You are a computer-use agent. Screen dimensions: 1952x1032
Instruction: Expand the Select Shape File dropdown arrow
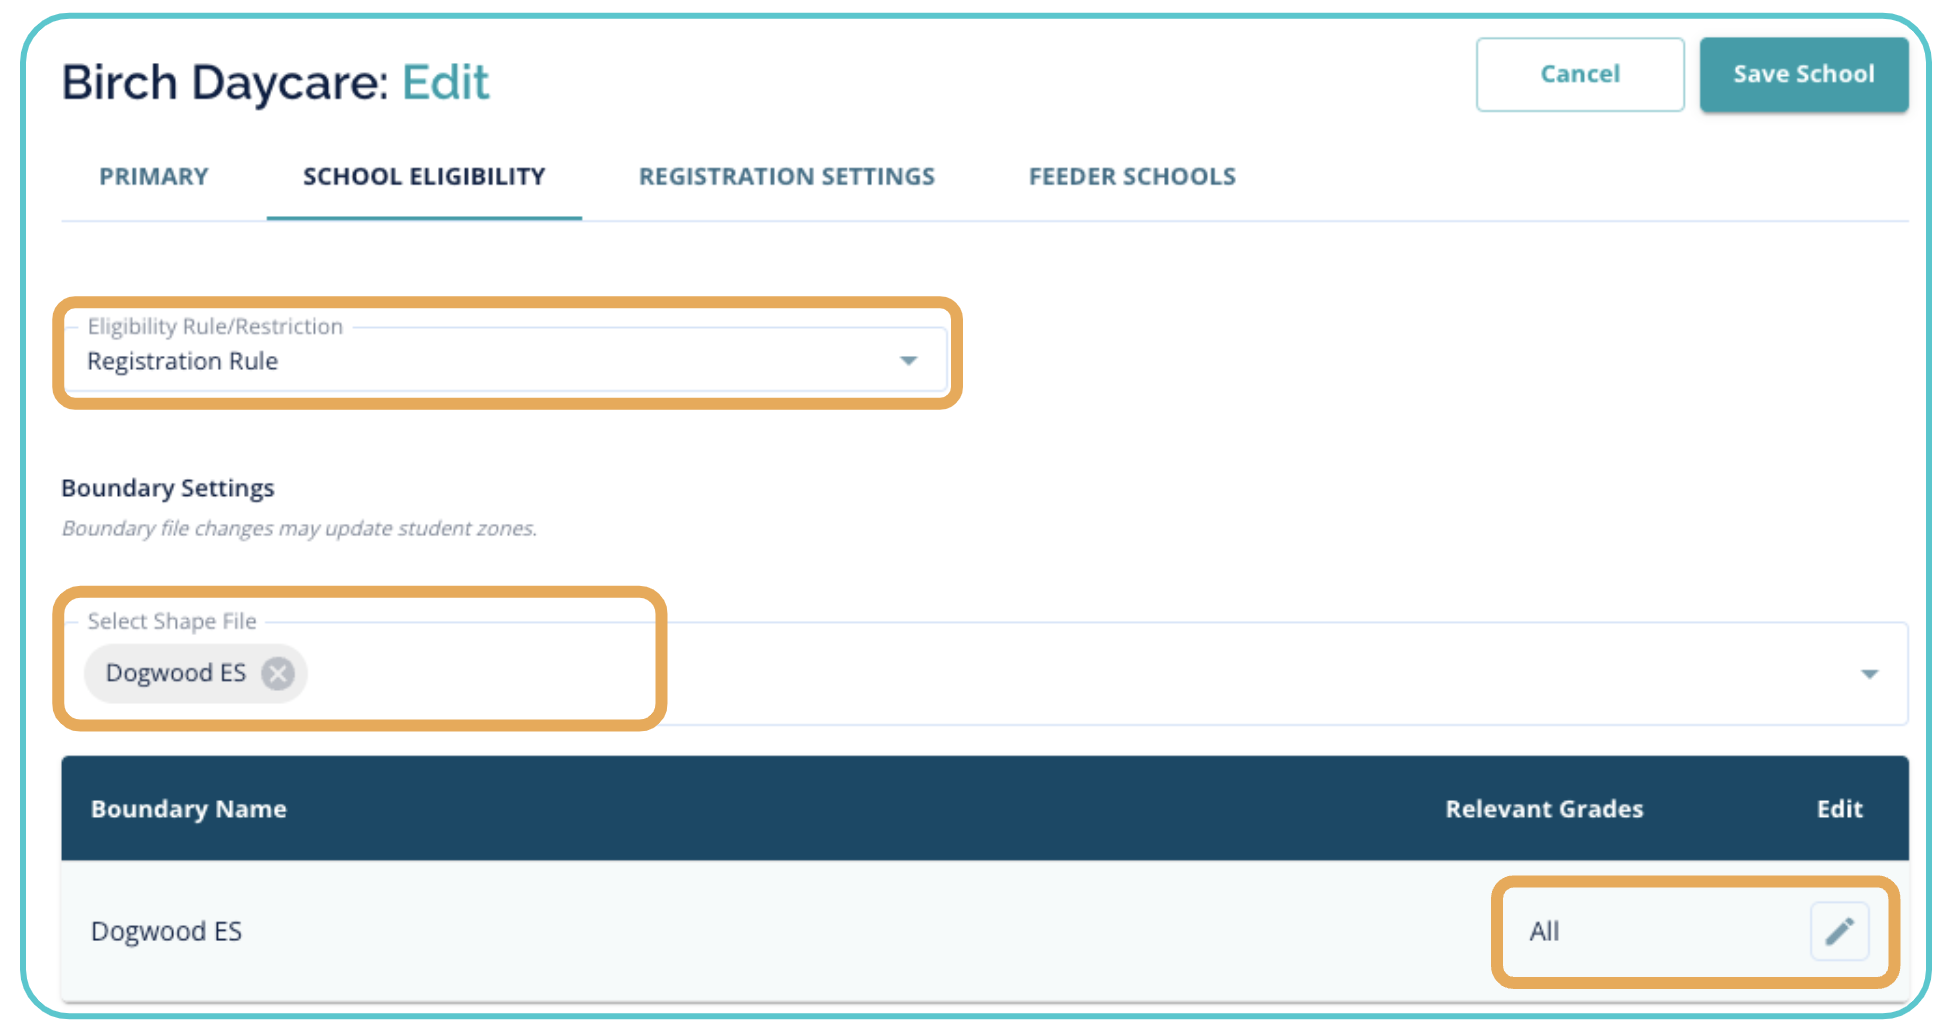(x=1868, y=674)
